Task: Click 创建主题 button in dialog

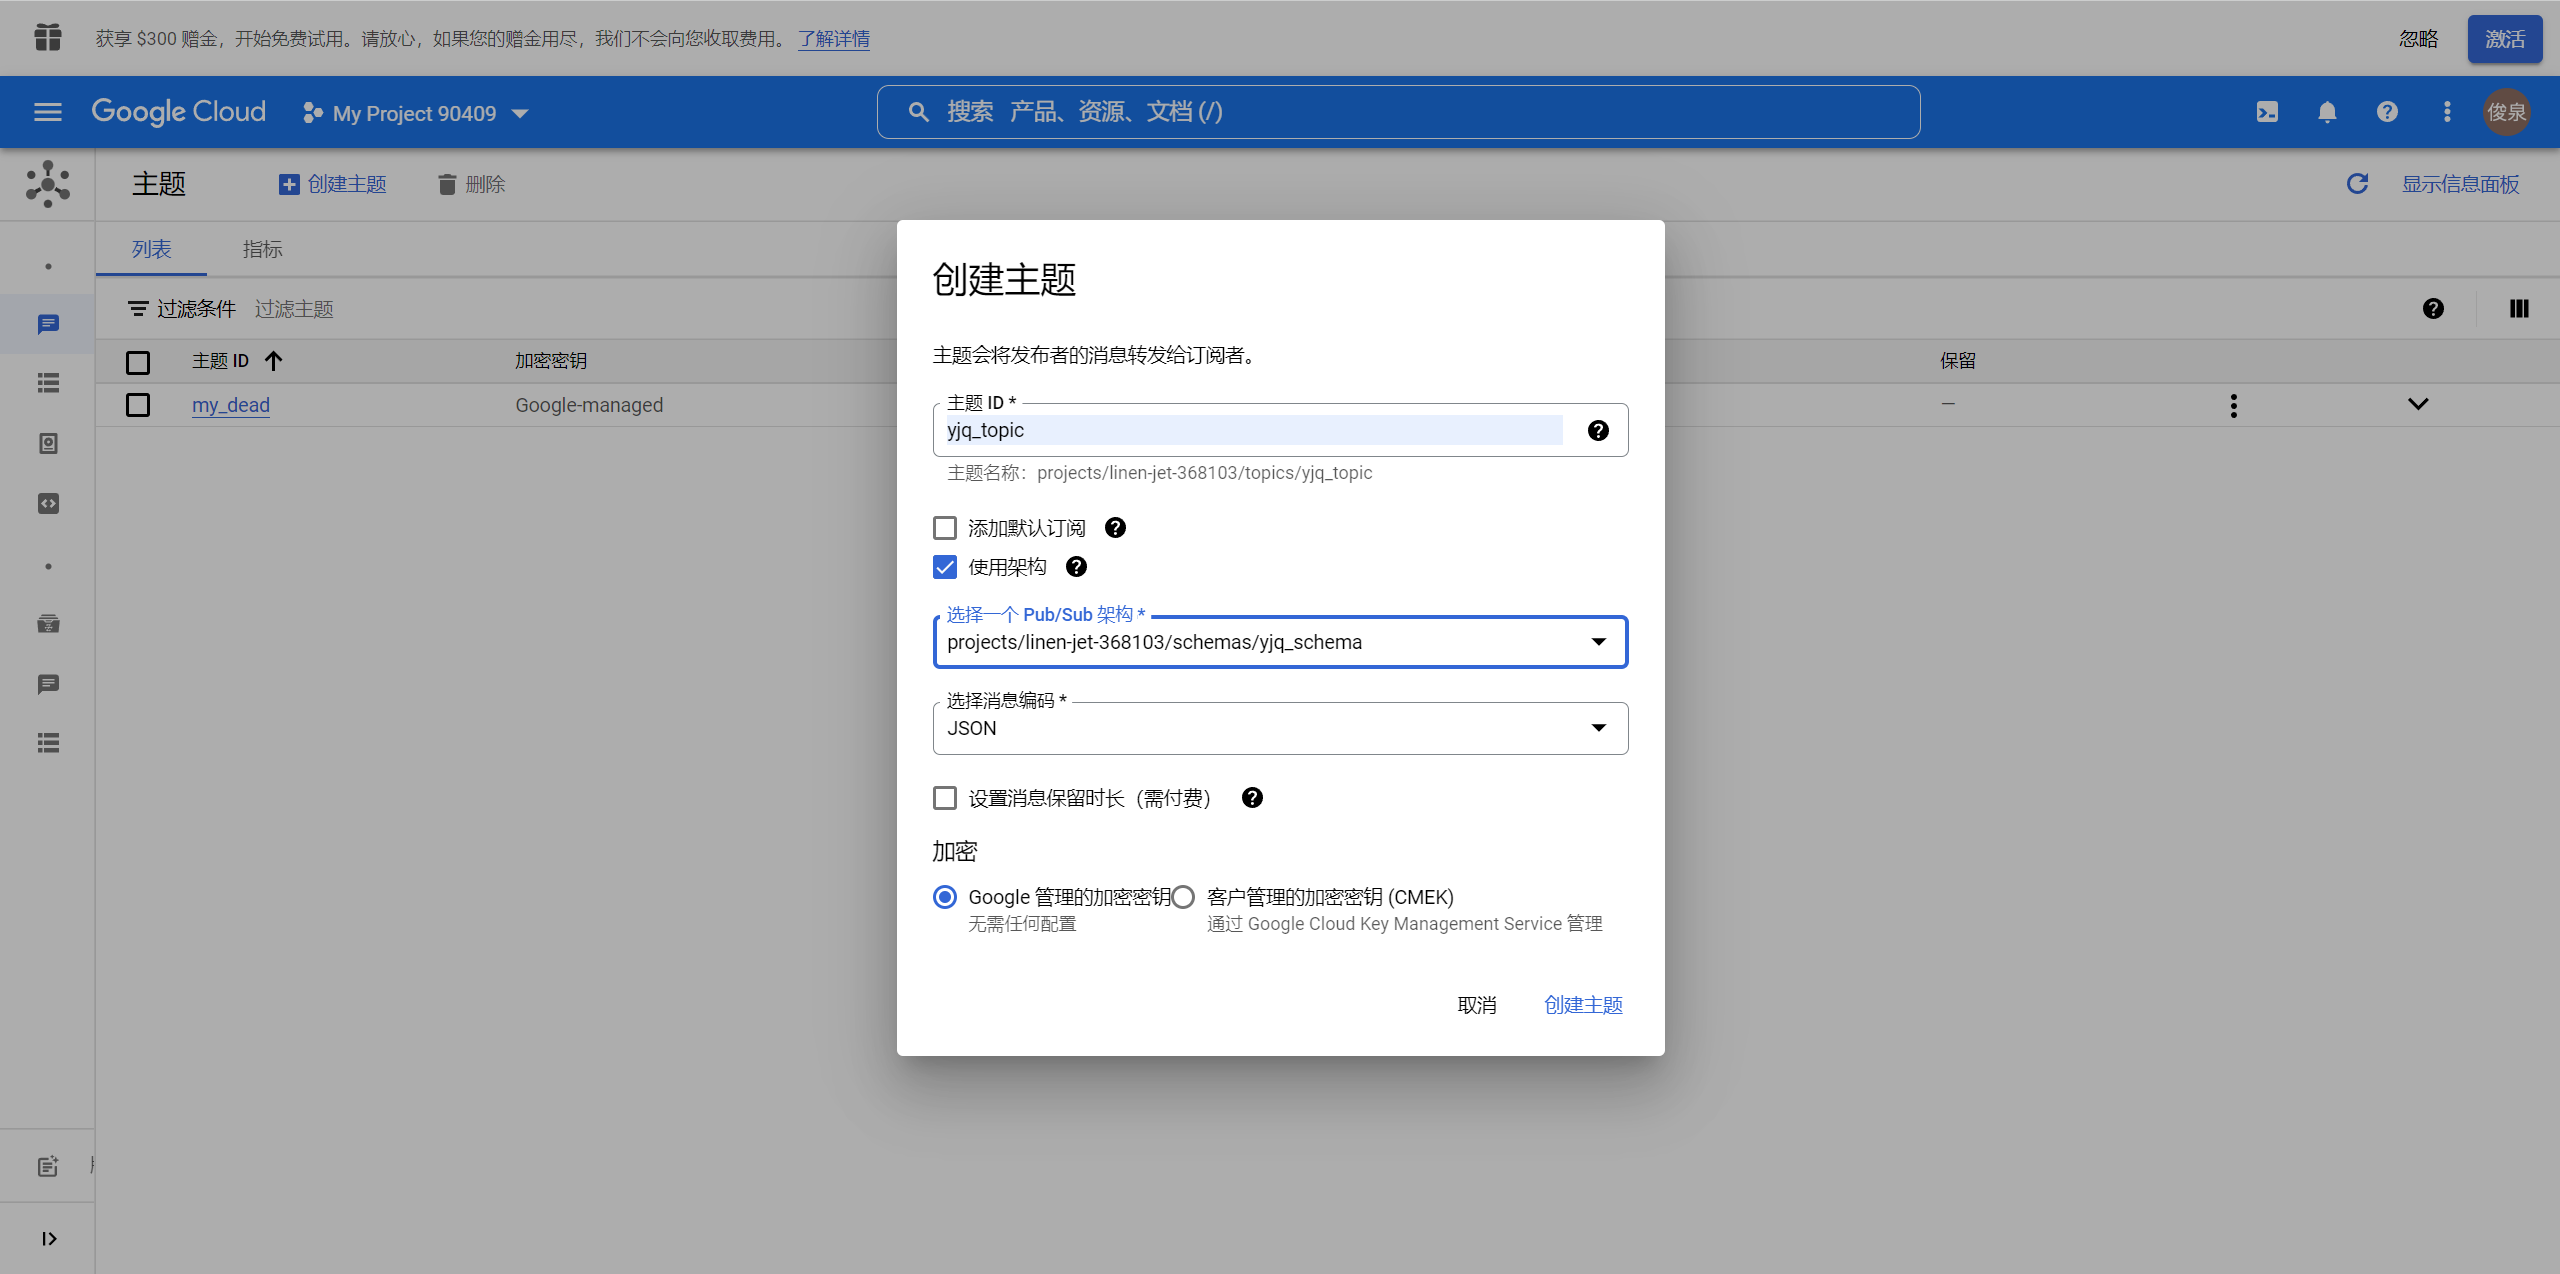Action: click(1582, 1005)
